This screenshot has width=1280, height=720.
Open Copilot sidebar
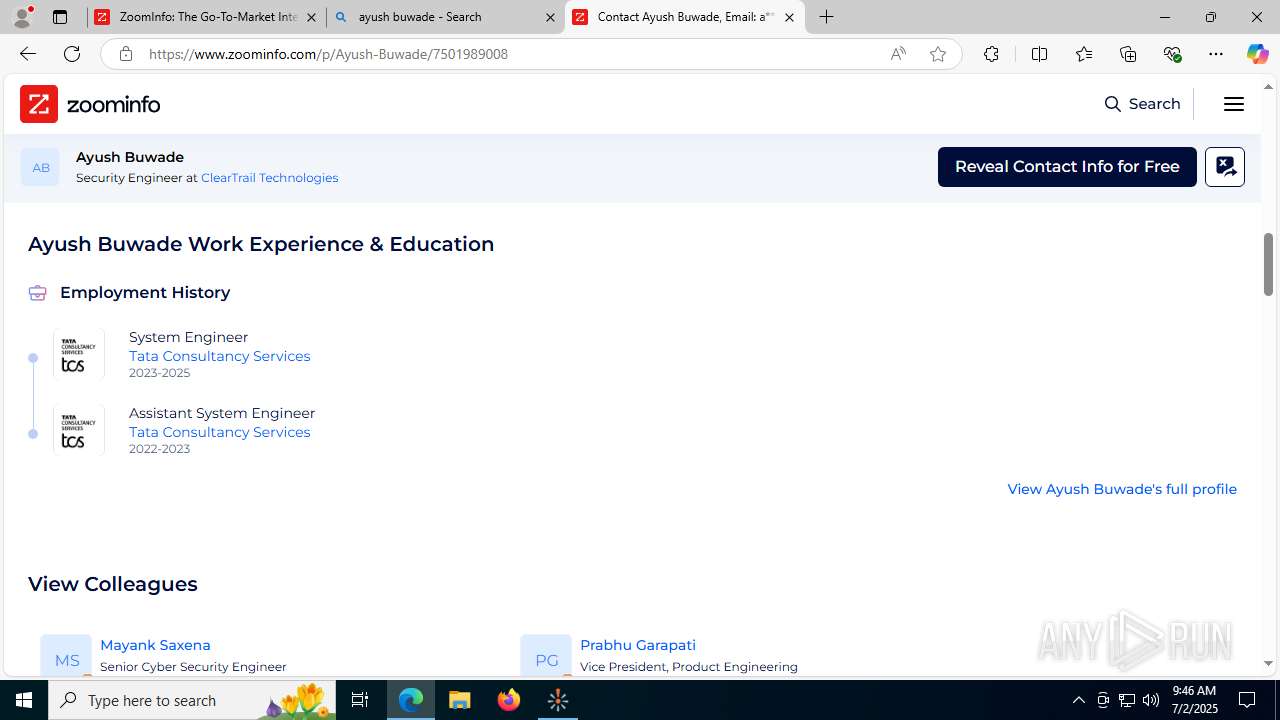pyautogui.click(x=1257, y=54)
